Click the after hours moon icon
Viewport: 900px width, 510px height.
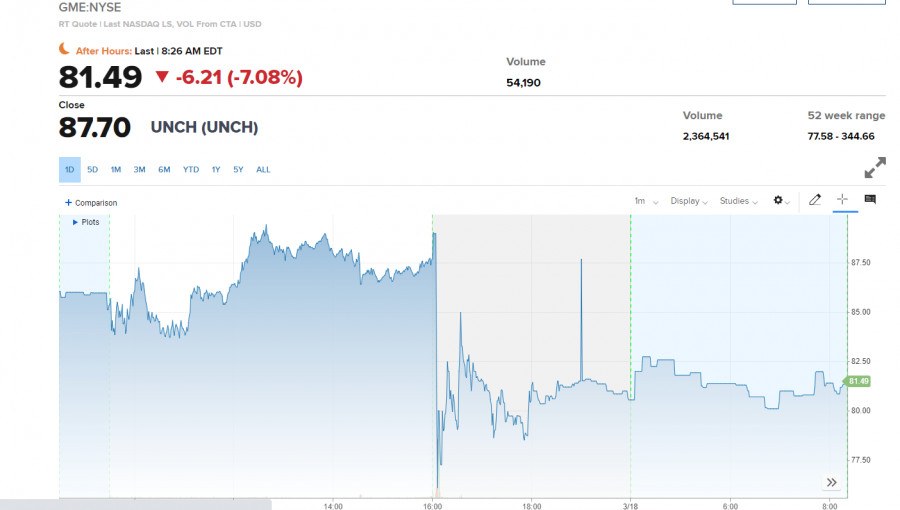(64, 49)
